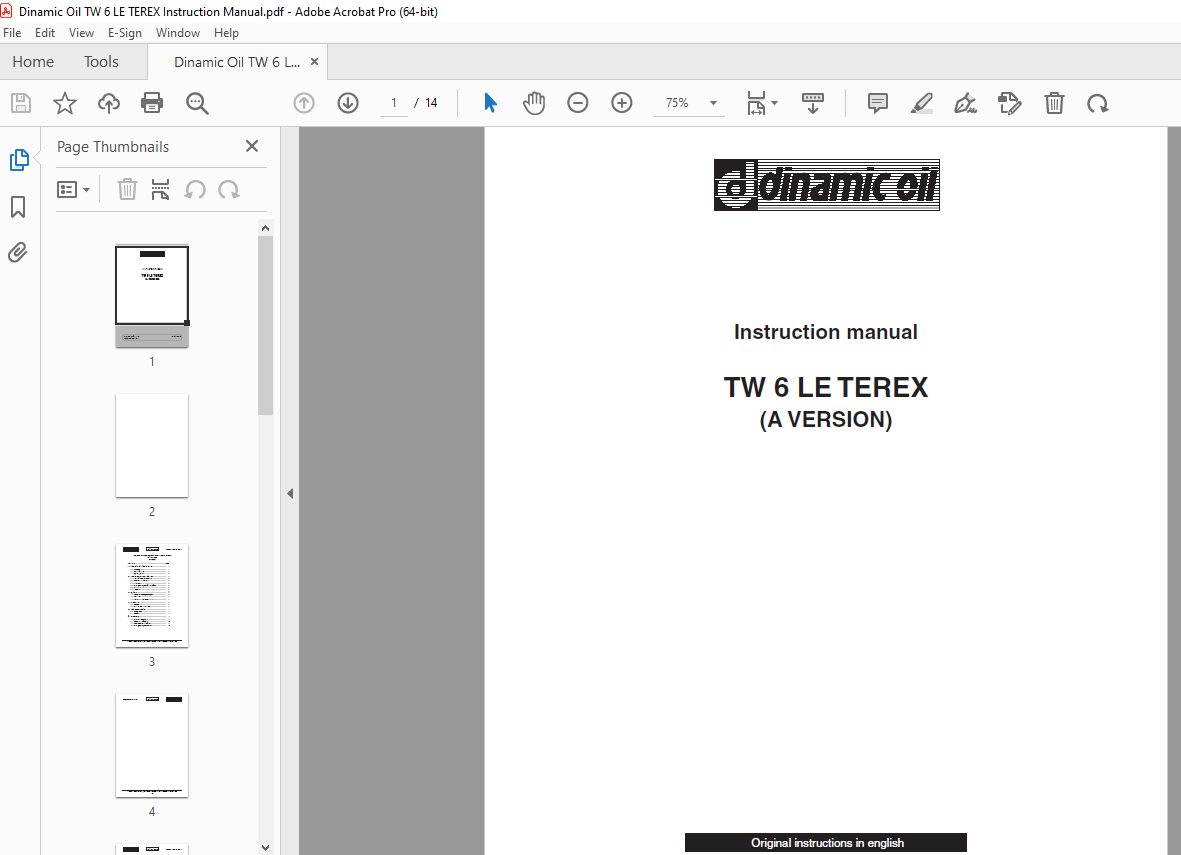The height and width of the screenshot is (855, 1181).
Task: Open the Edit menu
Action: point(44,33)
